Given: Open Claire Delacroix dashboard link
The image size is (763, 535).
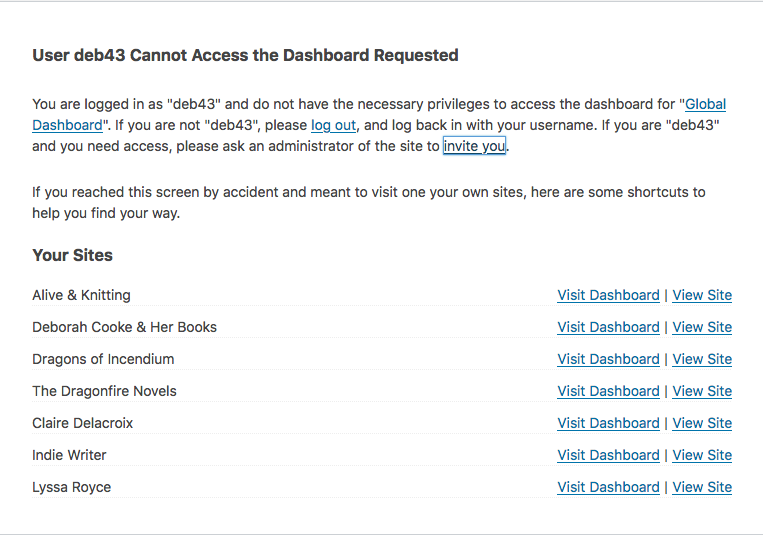Looking at the screenshot, I should [x=608, y=423].
